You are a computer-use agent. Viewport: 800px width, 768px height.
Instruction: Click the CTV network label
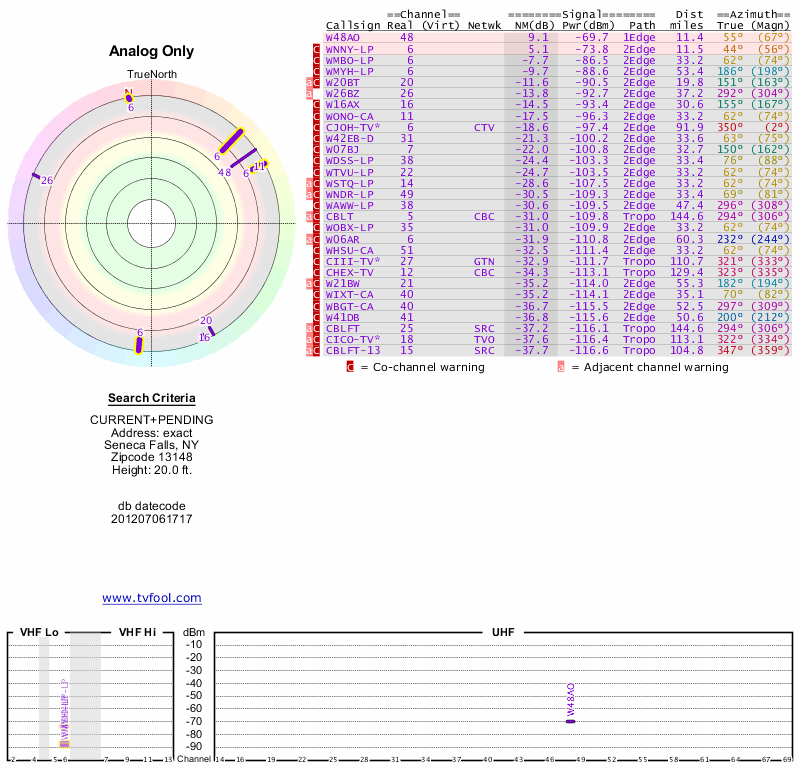point(484,127)
